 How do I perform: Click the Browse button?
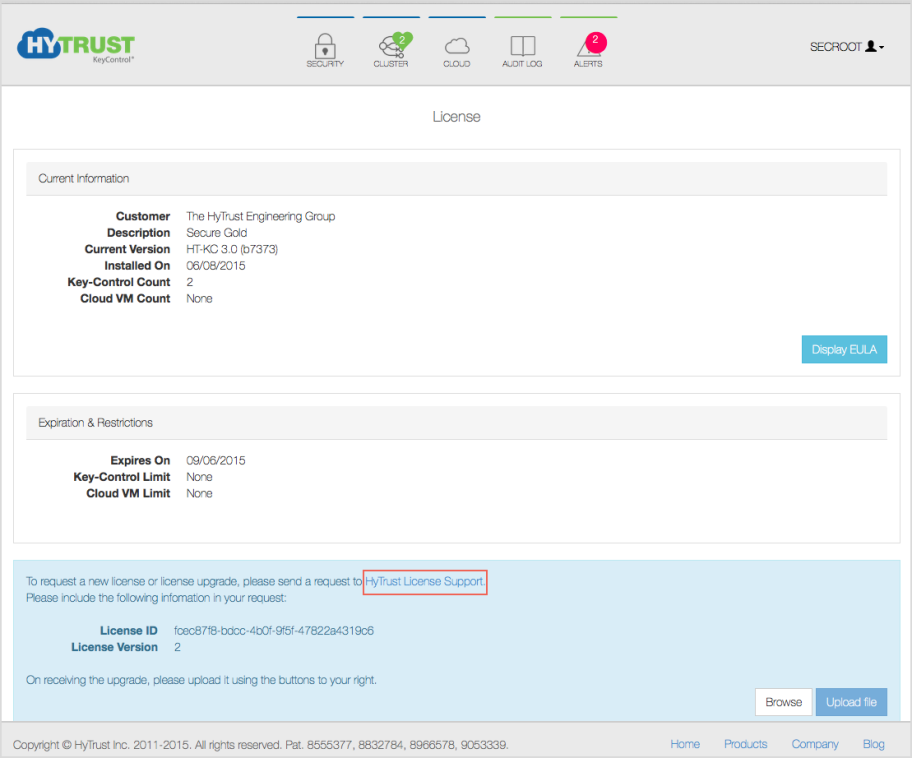(783, 702)
